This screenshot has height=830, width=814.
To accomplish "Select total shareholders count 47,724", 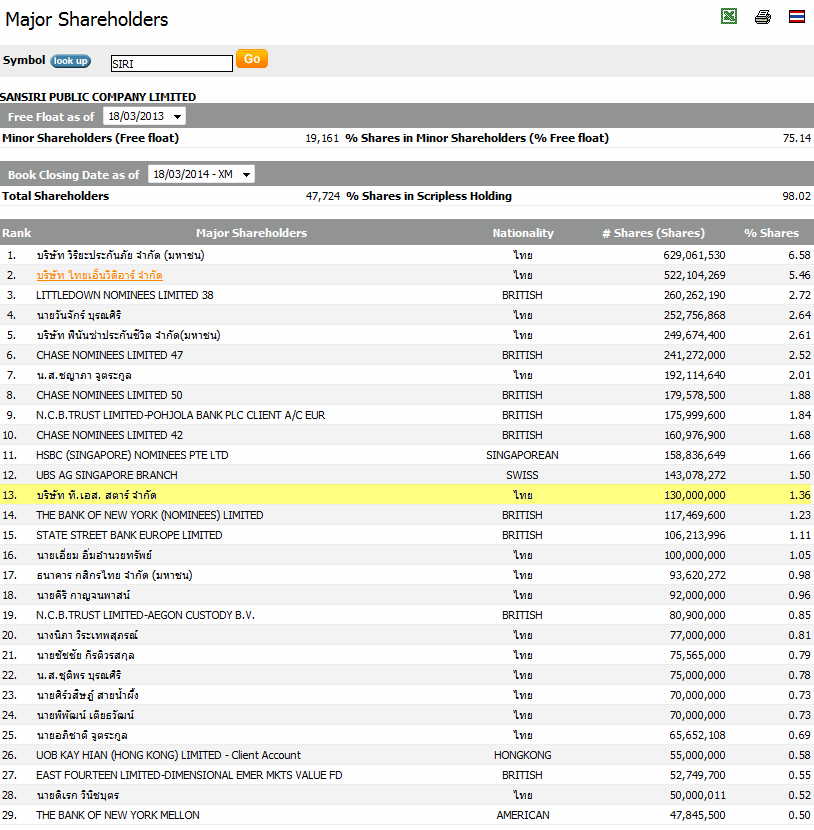I will (x=323, y=196).
